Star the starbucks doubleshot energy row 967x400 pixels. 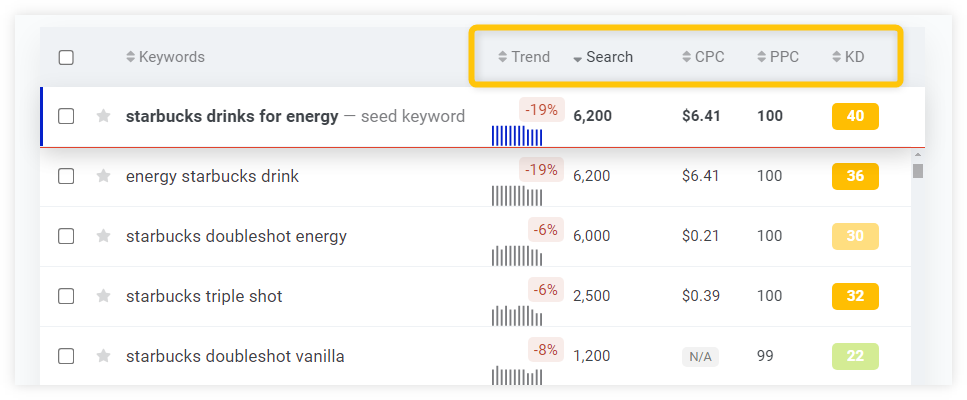click(104, 236)
